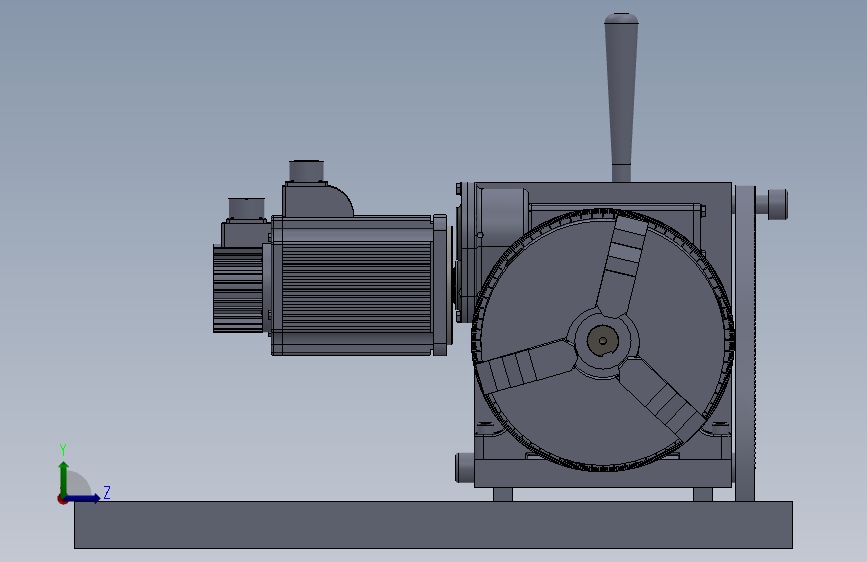Click the red origin ball of the triad

[62, 499]
